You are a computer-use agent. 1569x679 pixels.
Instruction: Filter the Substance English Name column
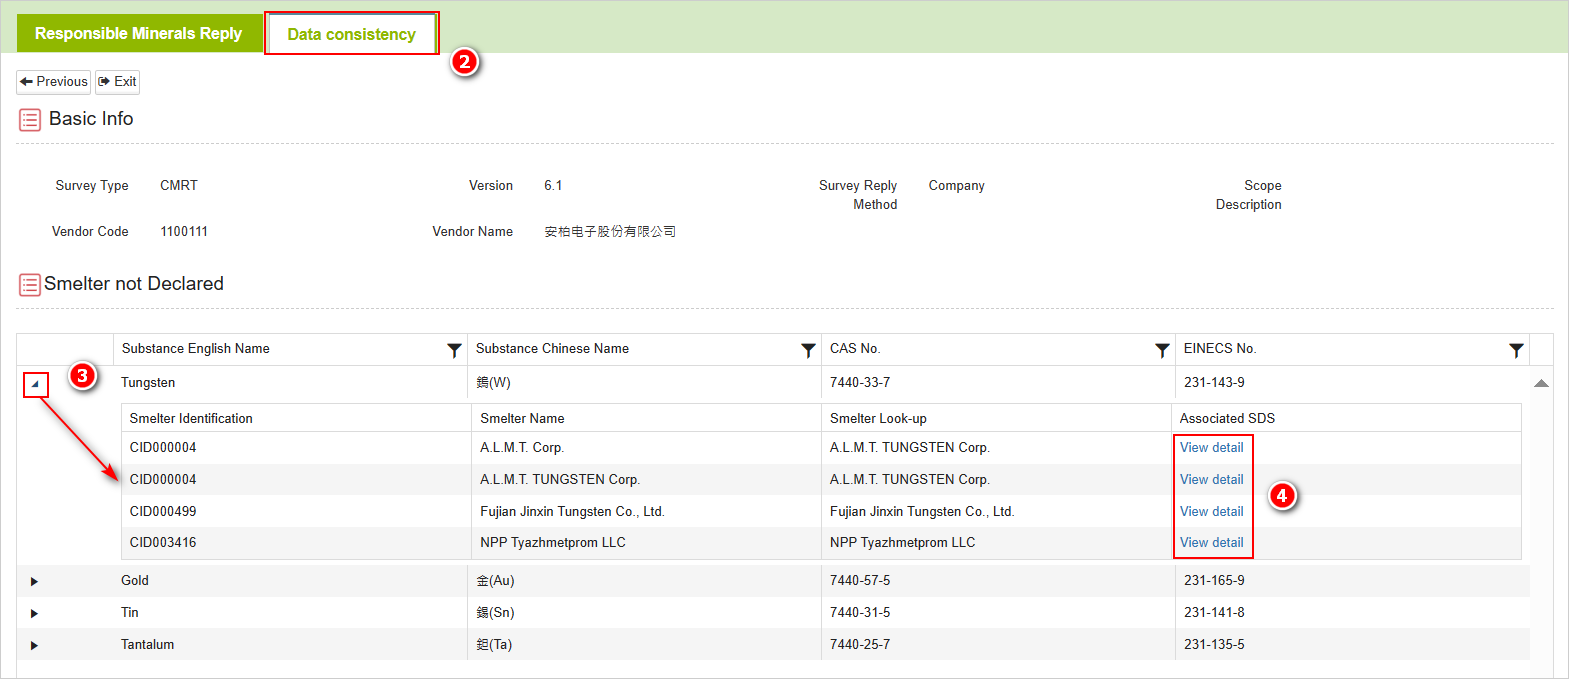point(454,350)
